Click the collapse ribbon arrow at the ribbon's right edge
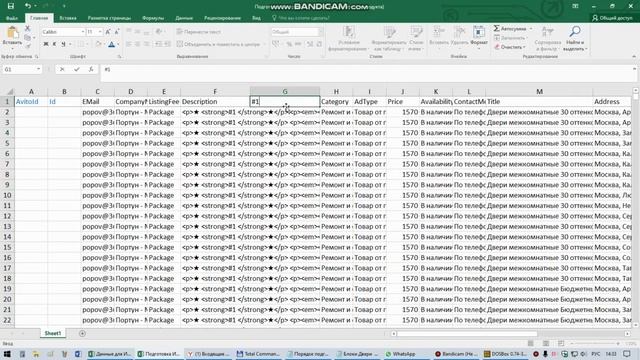This screenshot has width=640, height=360. coord(634,56)
